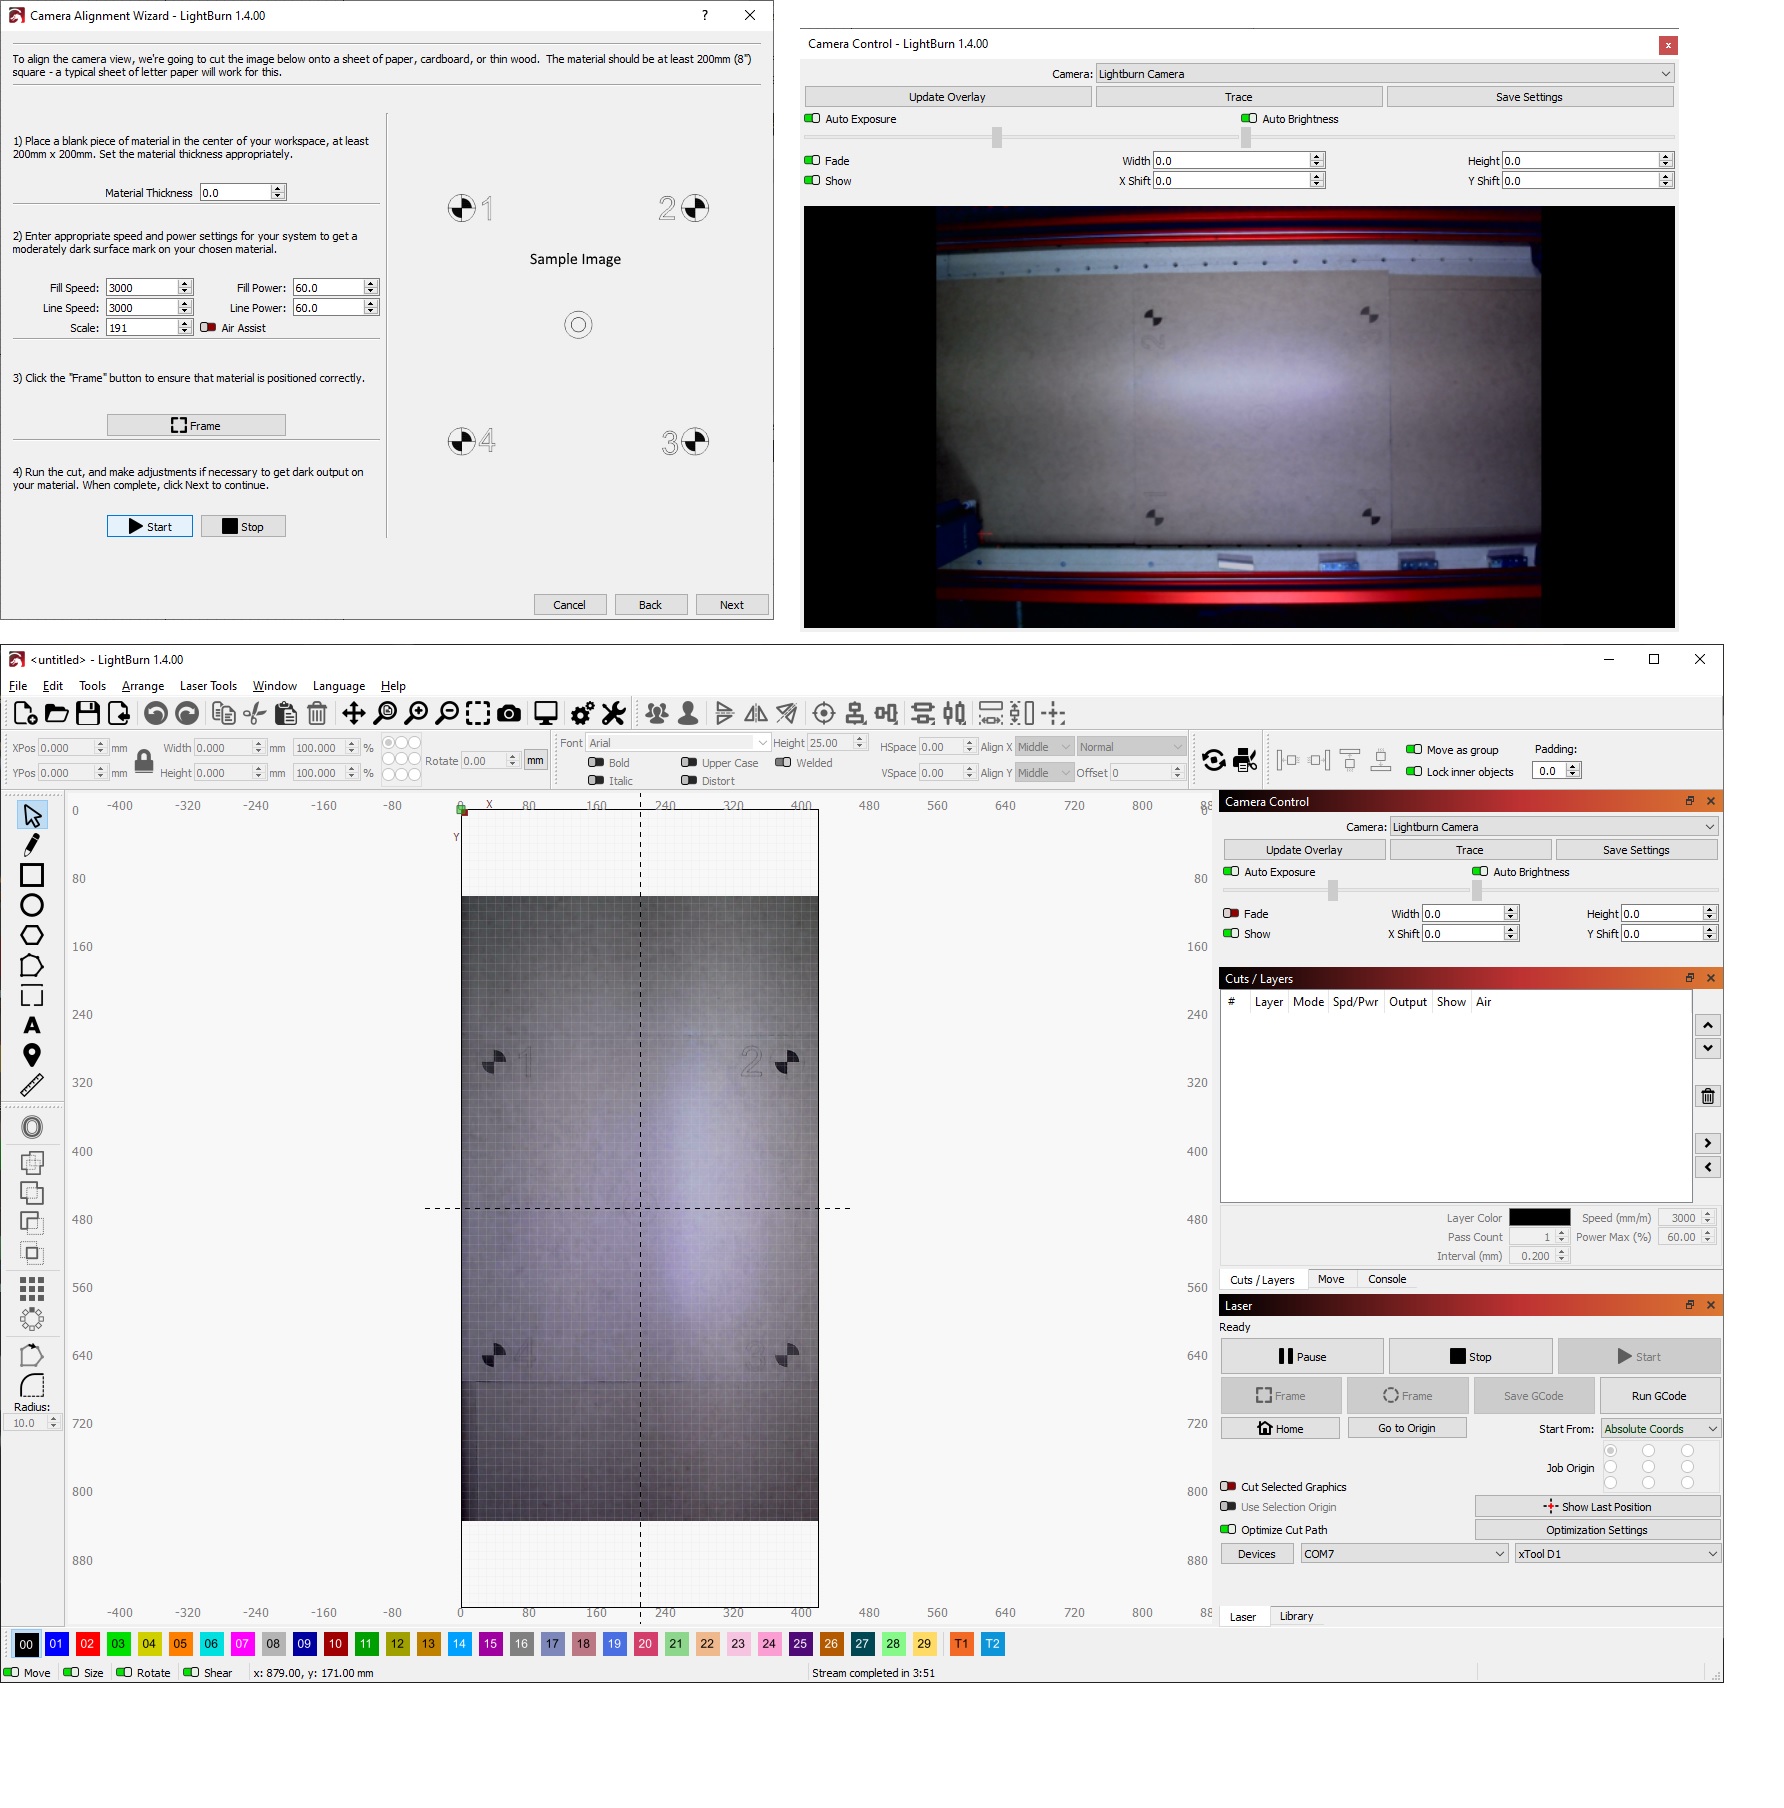Click the Scale value field showing 191
Viewport: 1784px width, 1808px height.
coord(142,328)
